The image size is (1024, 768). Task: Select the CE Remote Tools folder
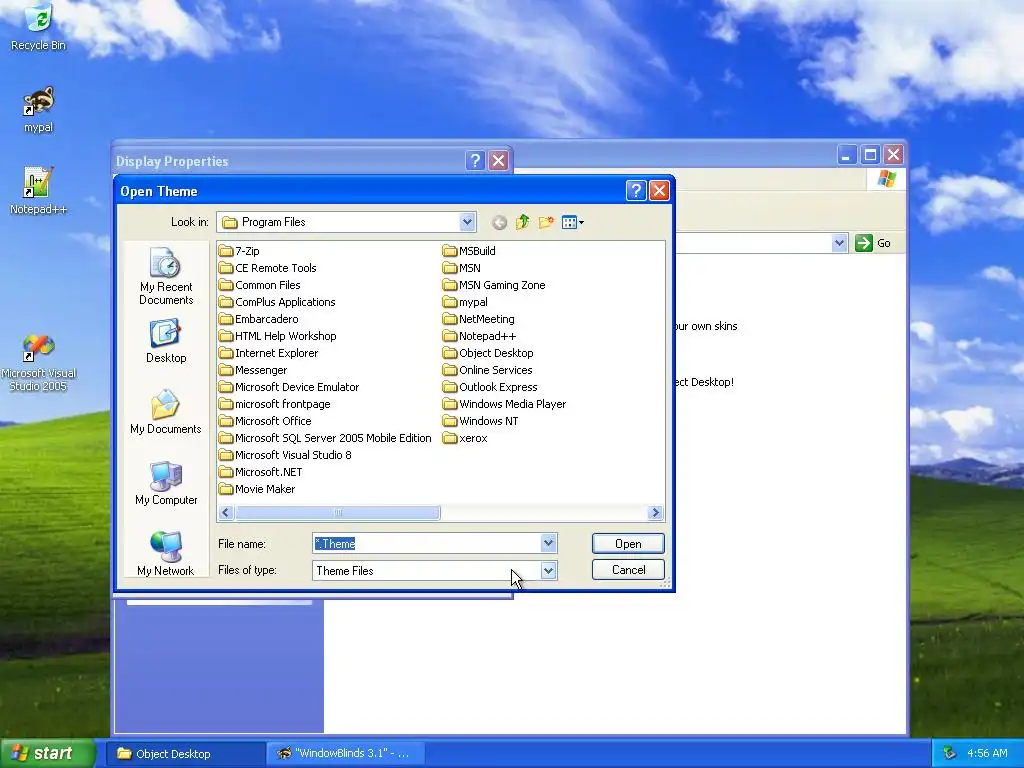[x=268, y=268]
